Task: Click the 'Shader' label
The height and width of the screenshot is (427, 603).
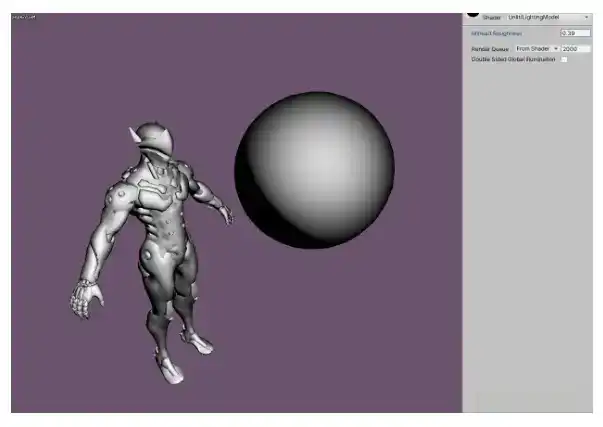Action: [x=491, y=18]
